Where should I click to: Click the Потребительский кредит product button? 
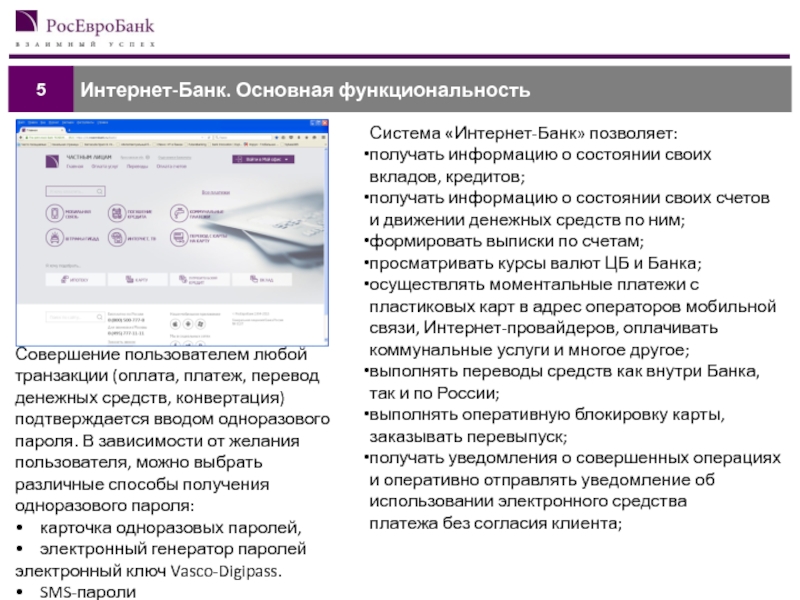click(x=200, y=280)
